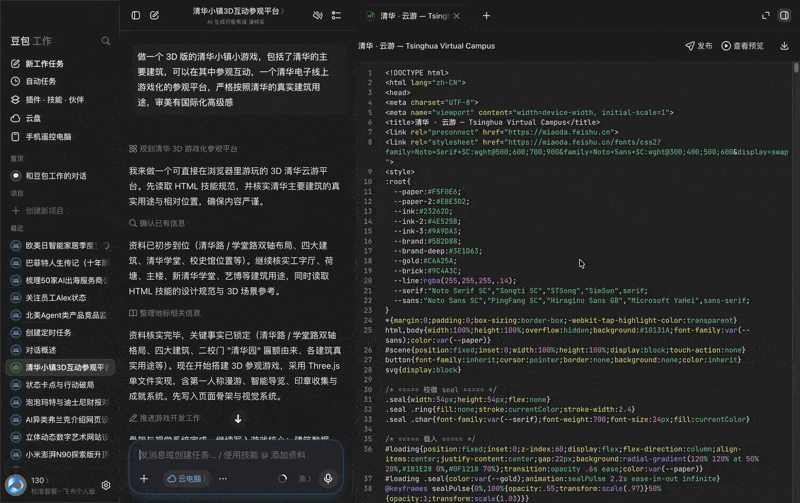Open conversation 泡泡玛特与迪士尼财报

pos(60,402)
